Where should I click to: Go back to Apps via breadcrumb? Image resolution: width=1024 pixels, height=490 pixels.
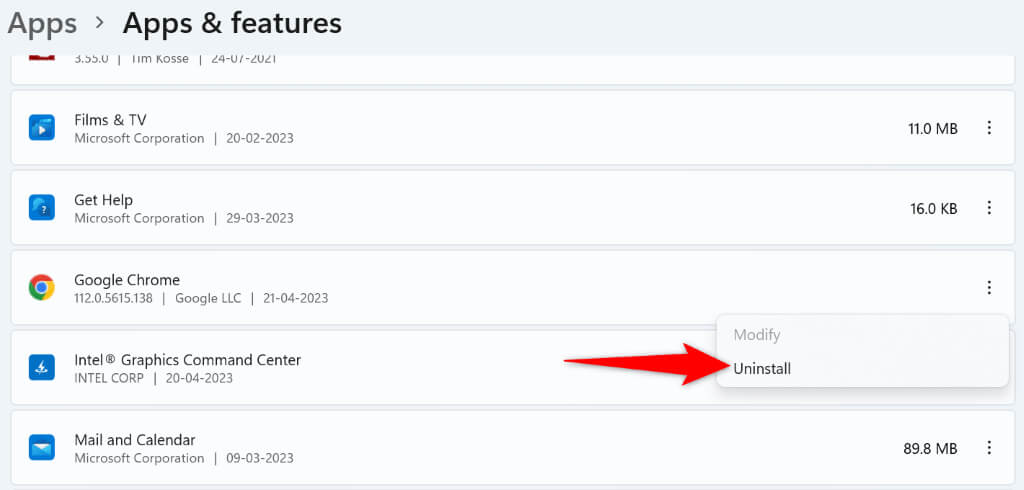42,22
